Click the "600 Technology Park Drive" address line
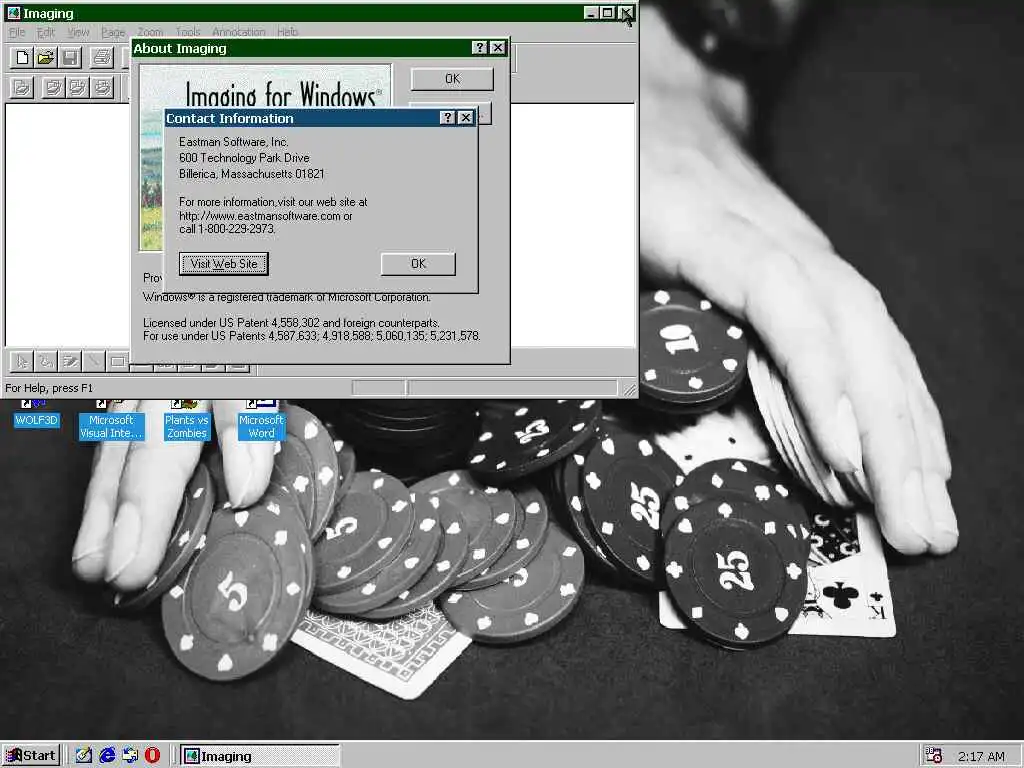This screenshot has height=768, width=1024. click(x=244, y=158)
